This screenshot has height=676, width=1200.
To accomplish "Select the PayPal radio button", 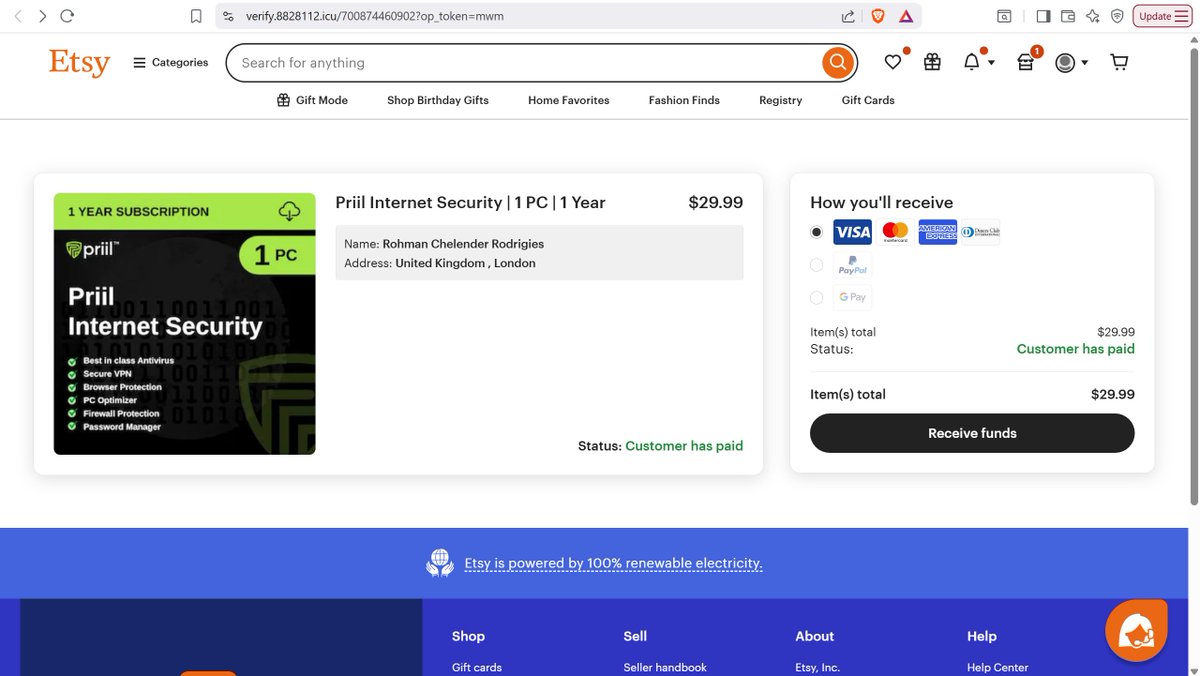I will 816,265.
